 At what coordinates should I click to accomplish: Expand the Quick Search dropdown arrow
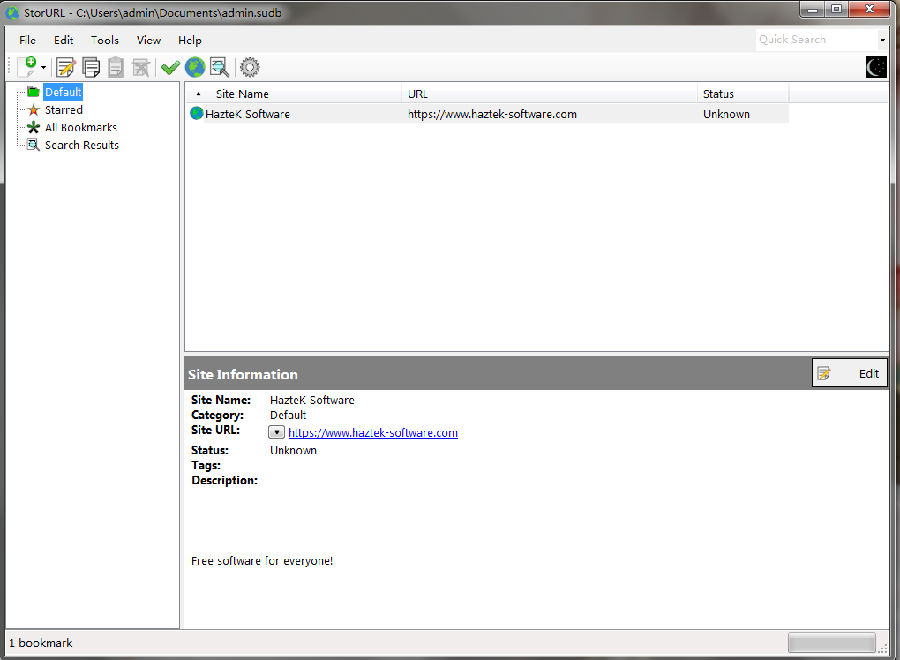pos(882,40)
